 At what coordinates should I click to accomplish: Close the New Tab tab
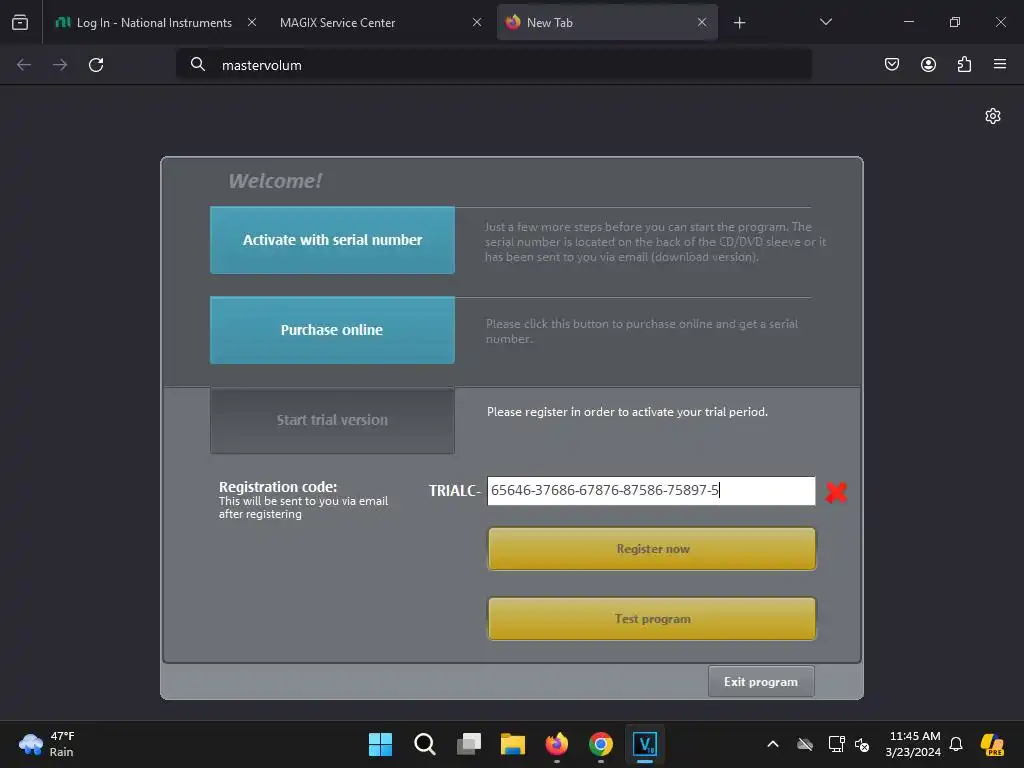tap(701, 22)
